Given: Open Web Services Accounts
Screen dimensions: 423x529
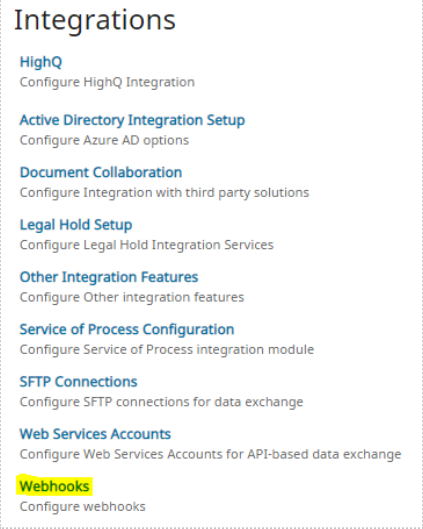Looking at the screenshot, I should coord(95,434).
